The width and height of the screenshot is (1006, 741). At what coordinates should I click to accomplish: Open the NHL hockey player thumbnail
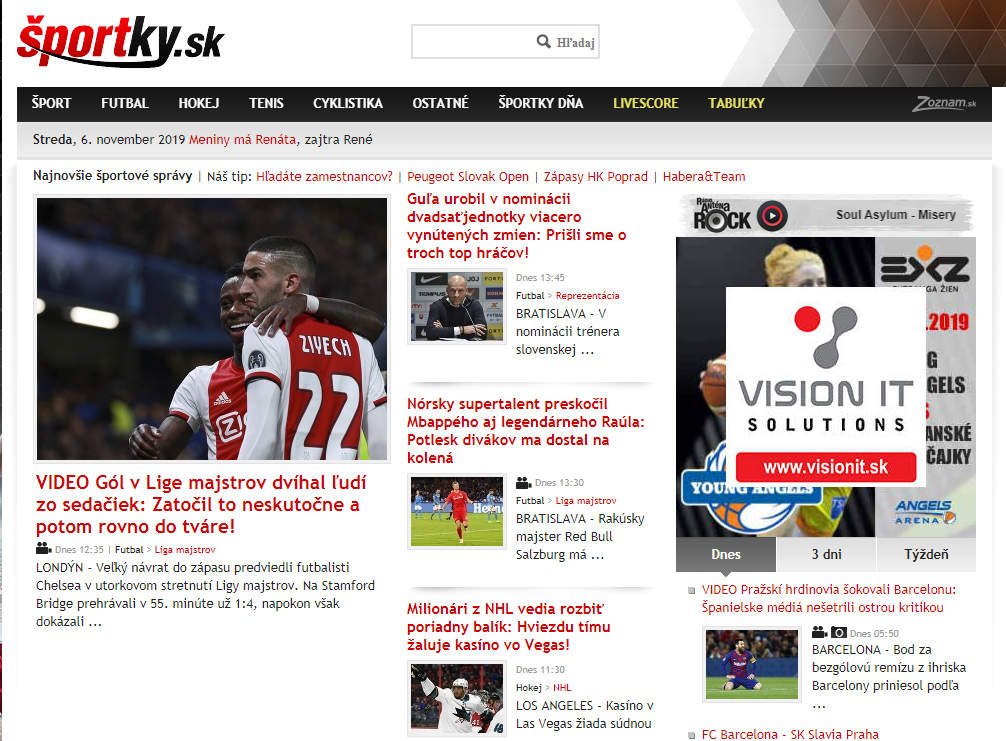(x=457, y=699)
